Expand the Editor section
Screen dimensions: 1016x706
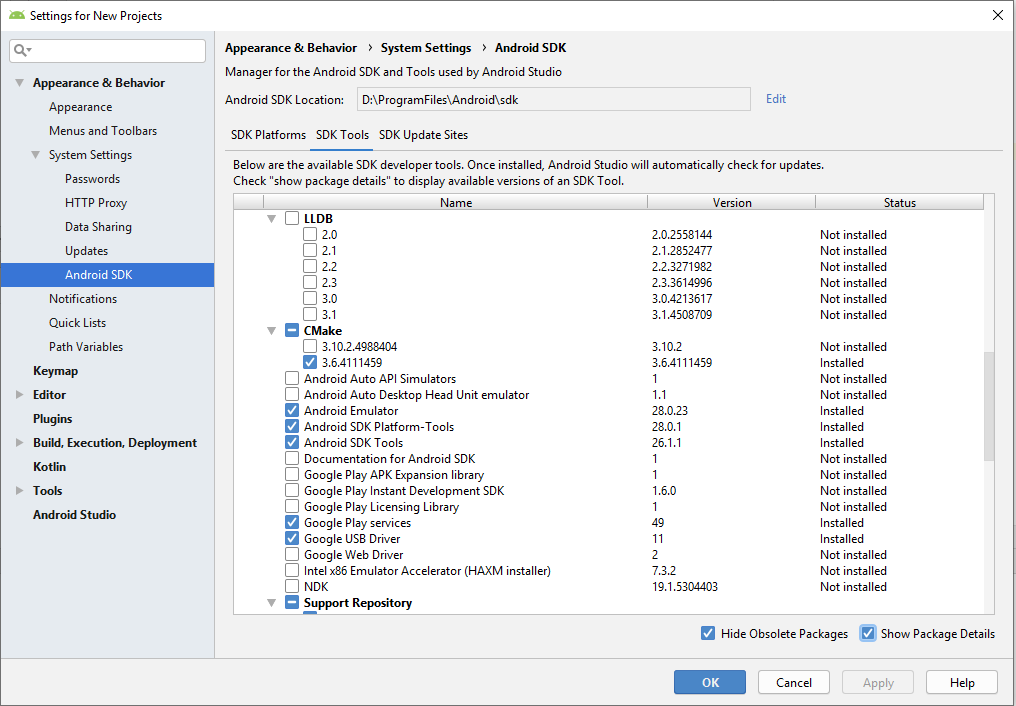click(x=20, y=394)
